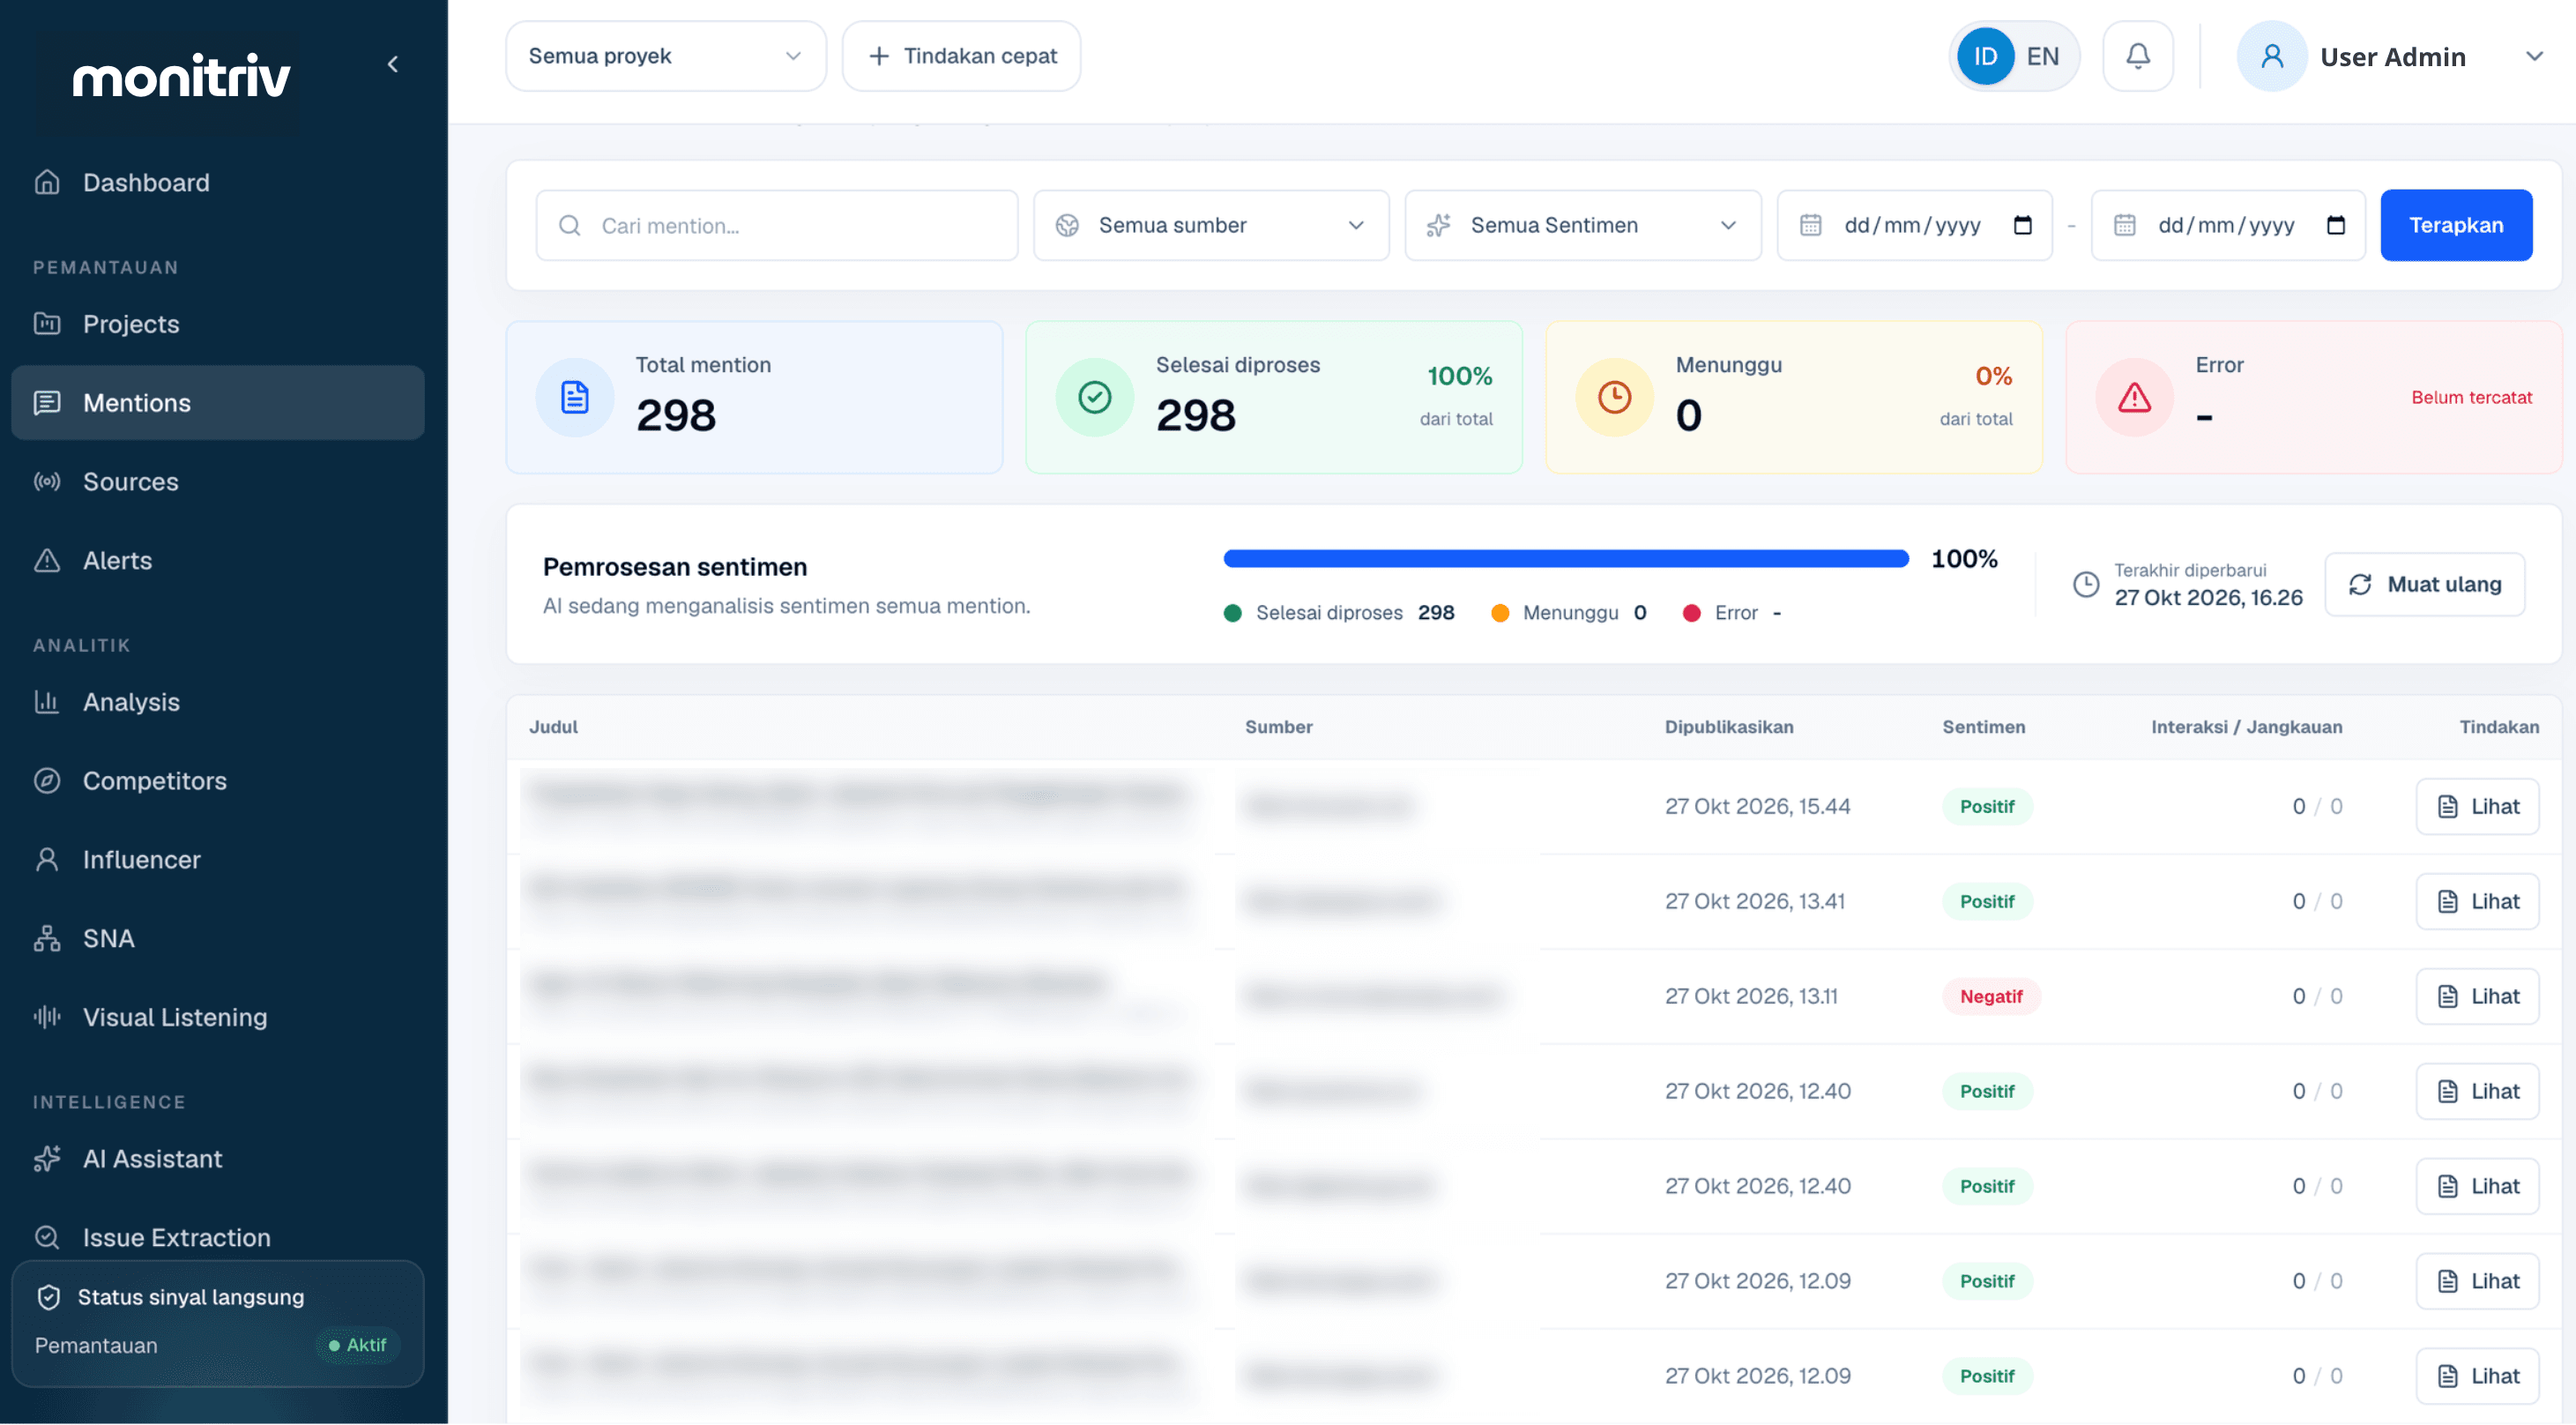This screenshot has width=2576, height=1425.
Task: Click the Negatif sentiment badge
Action: (x=1990, y=996)
